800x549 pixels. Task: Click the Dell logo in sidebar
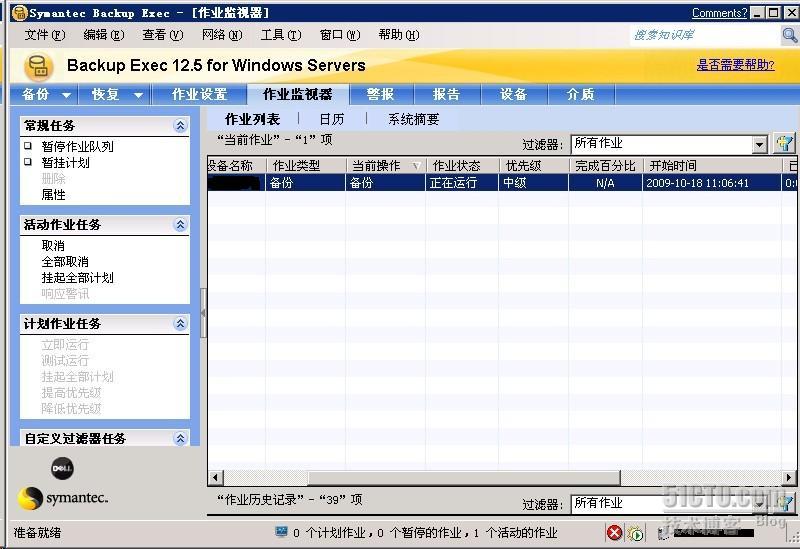pos(62,468)
